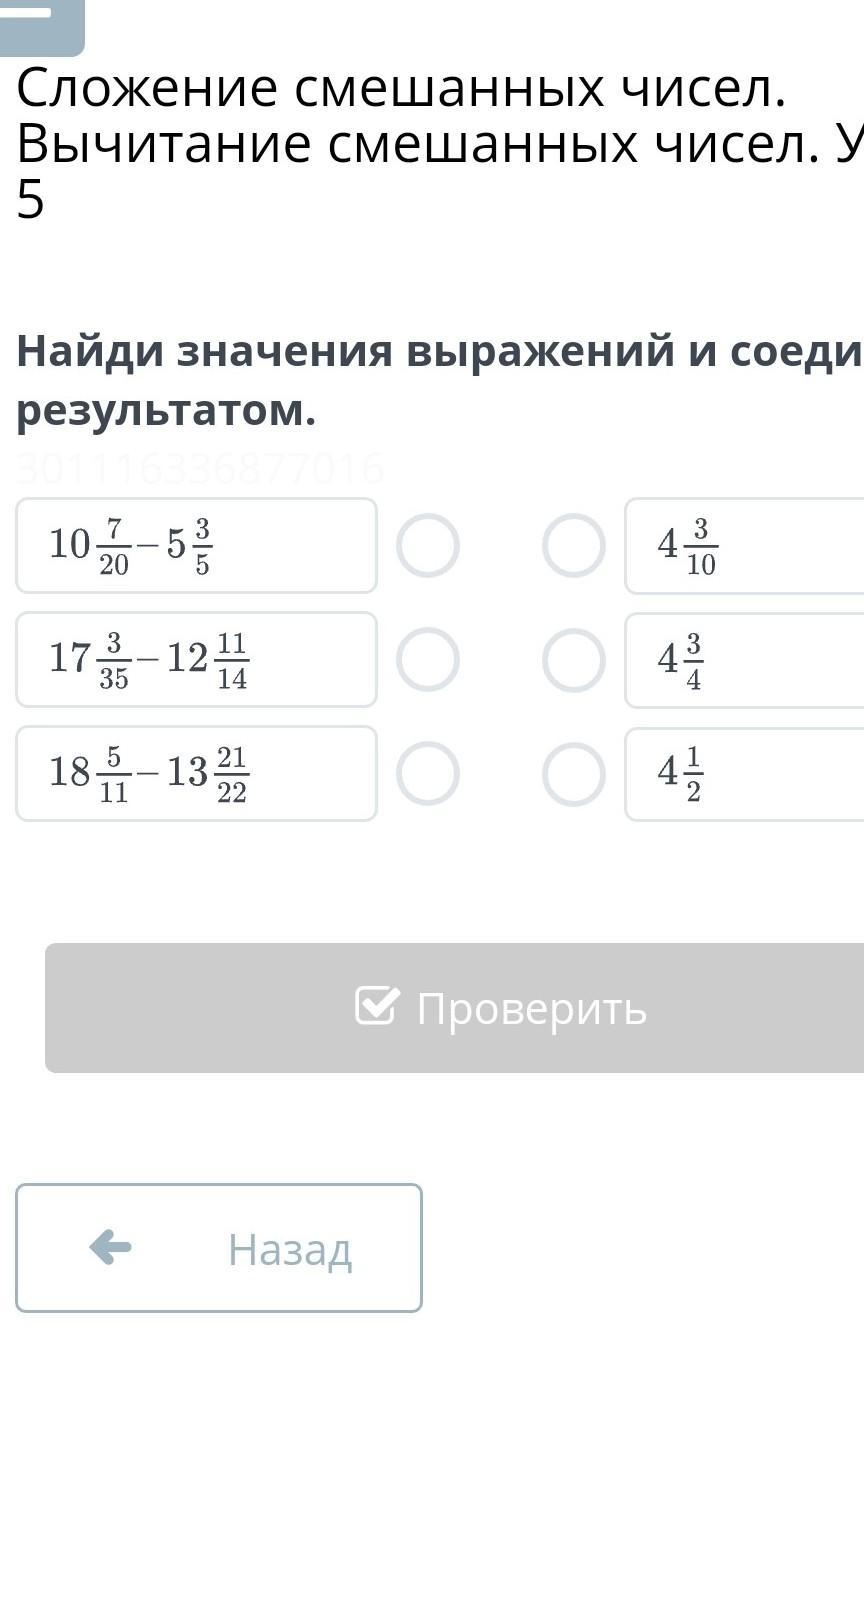Click the faint ID number 301116336877016

(200, 468)
